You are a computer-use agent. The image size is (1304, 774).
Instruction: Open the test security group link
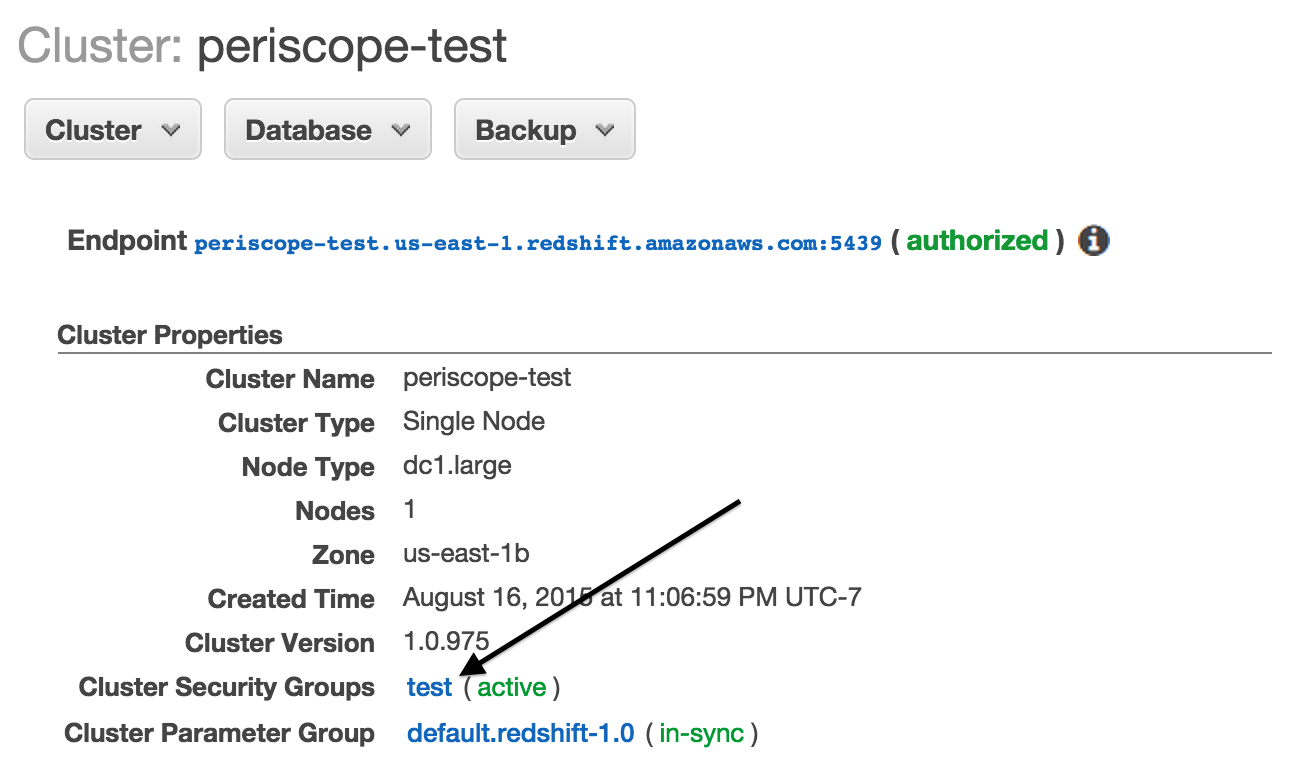430,687
